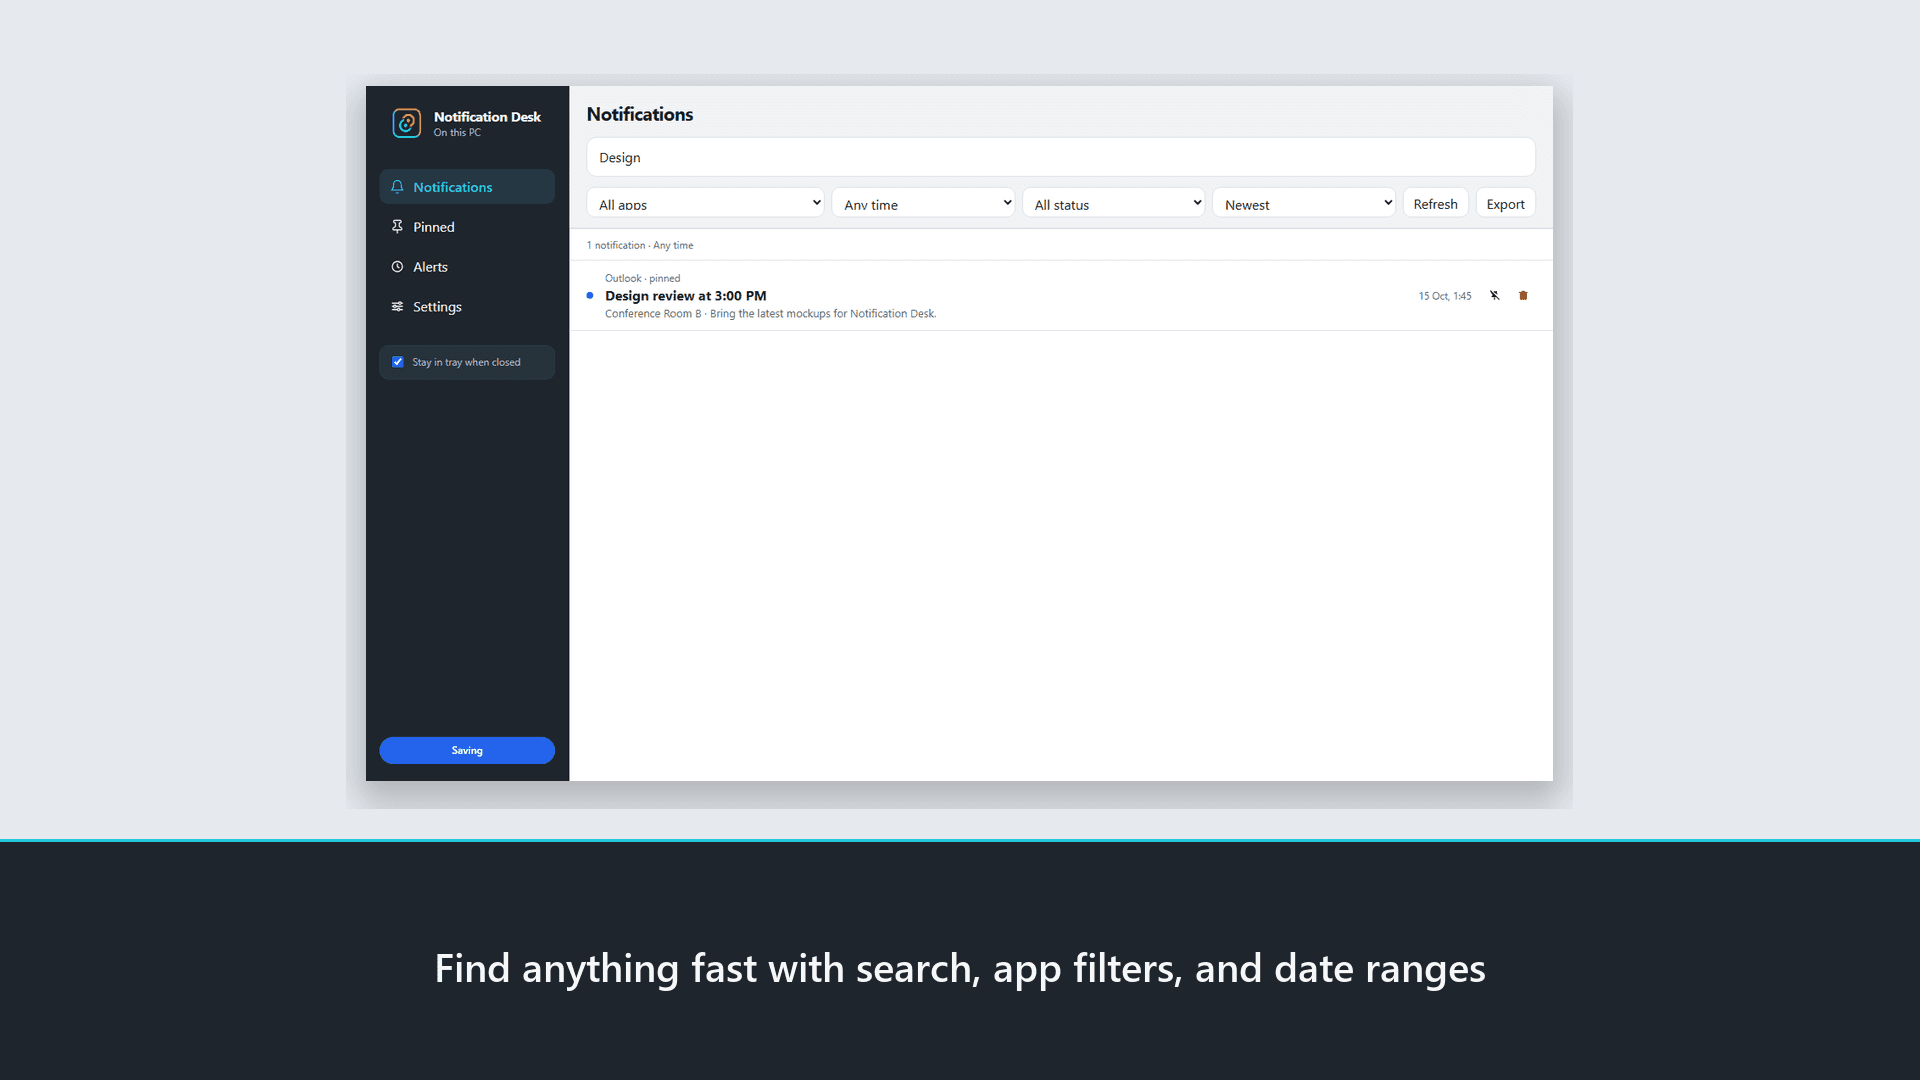Click the bell icon beside Notifications
The height and width of the screenshot is (1080, 1920).
click(397, 187)
